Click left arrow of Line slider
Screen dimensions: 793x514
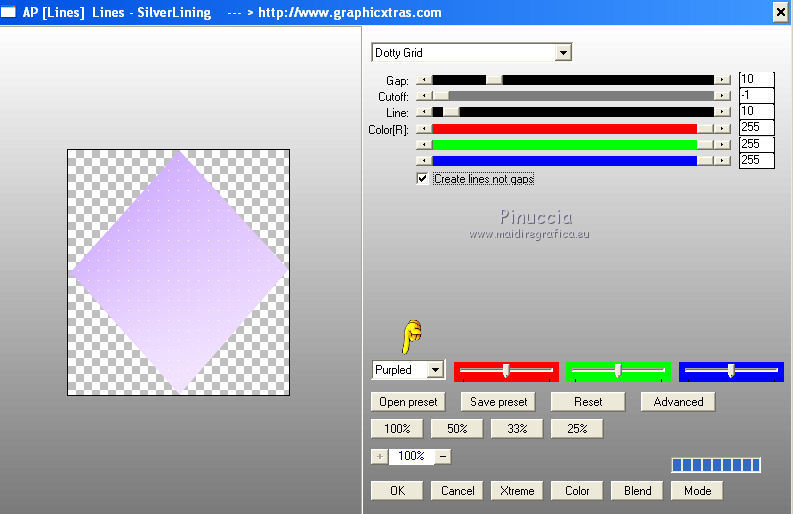pyautogui.click(x=424, y=112)
